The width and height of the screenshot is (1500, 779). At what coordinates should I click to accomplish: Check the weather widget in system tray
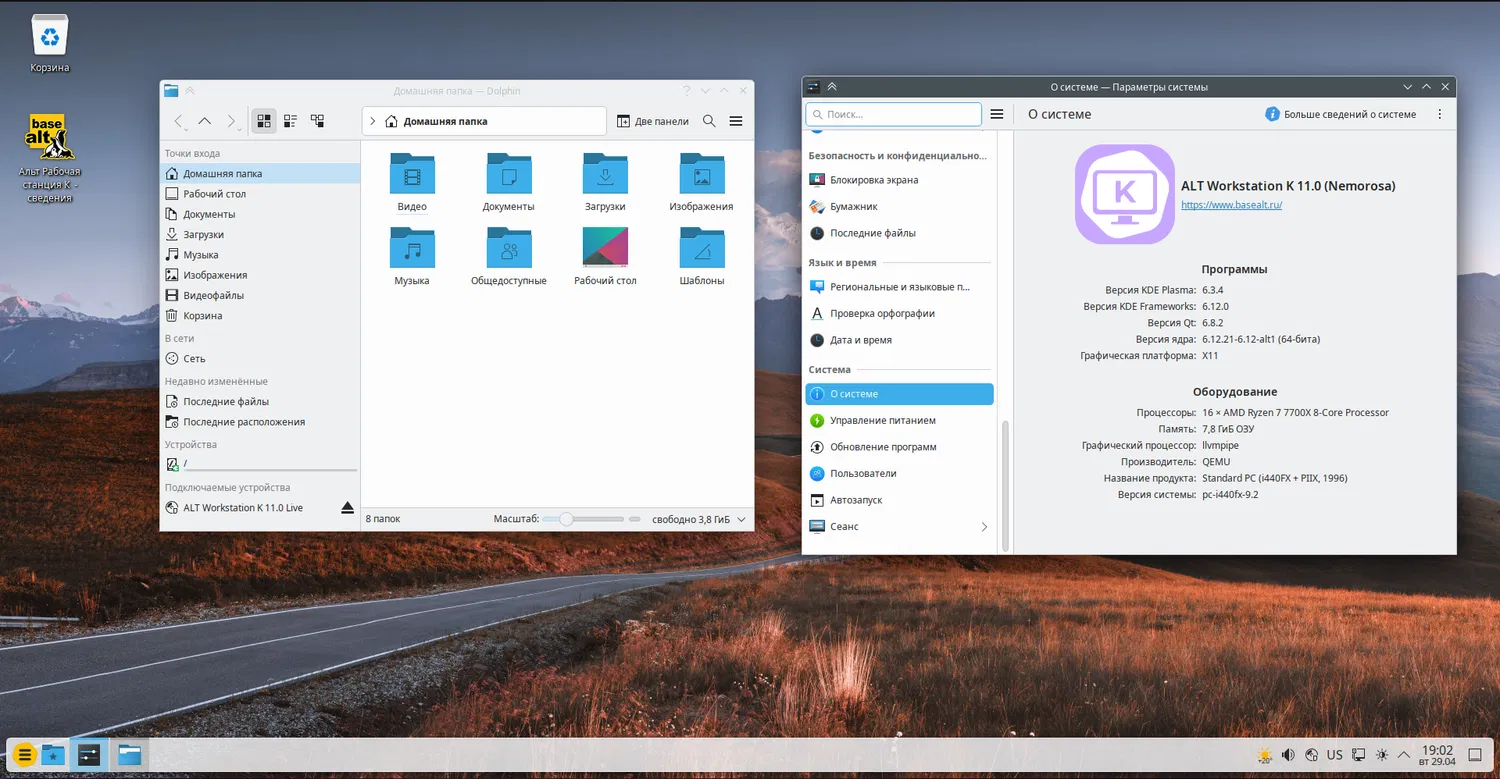point(1265,755)
